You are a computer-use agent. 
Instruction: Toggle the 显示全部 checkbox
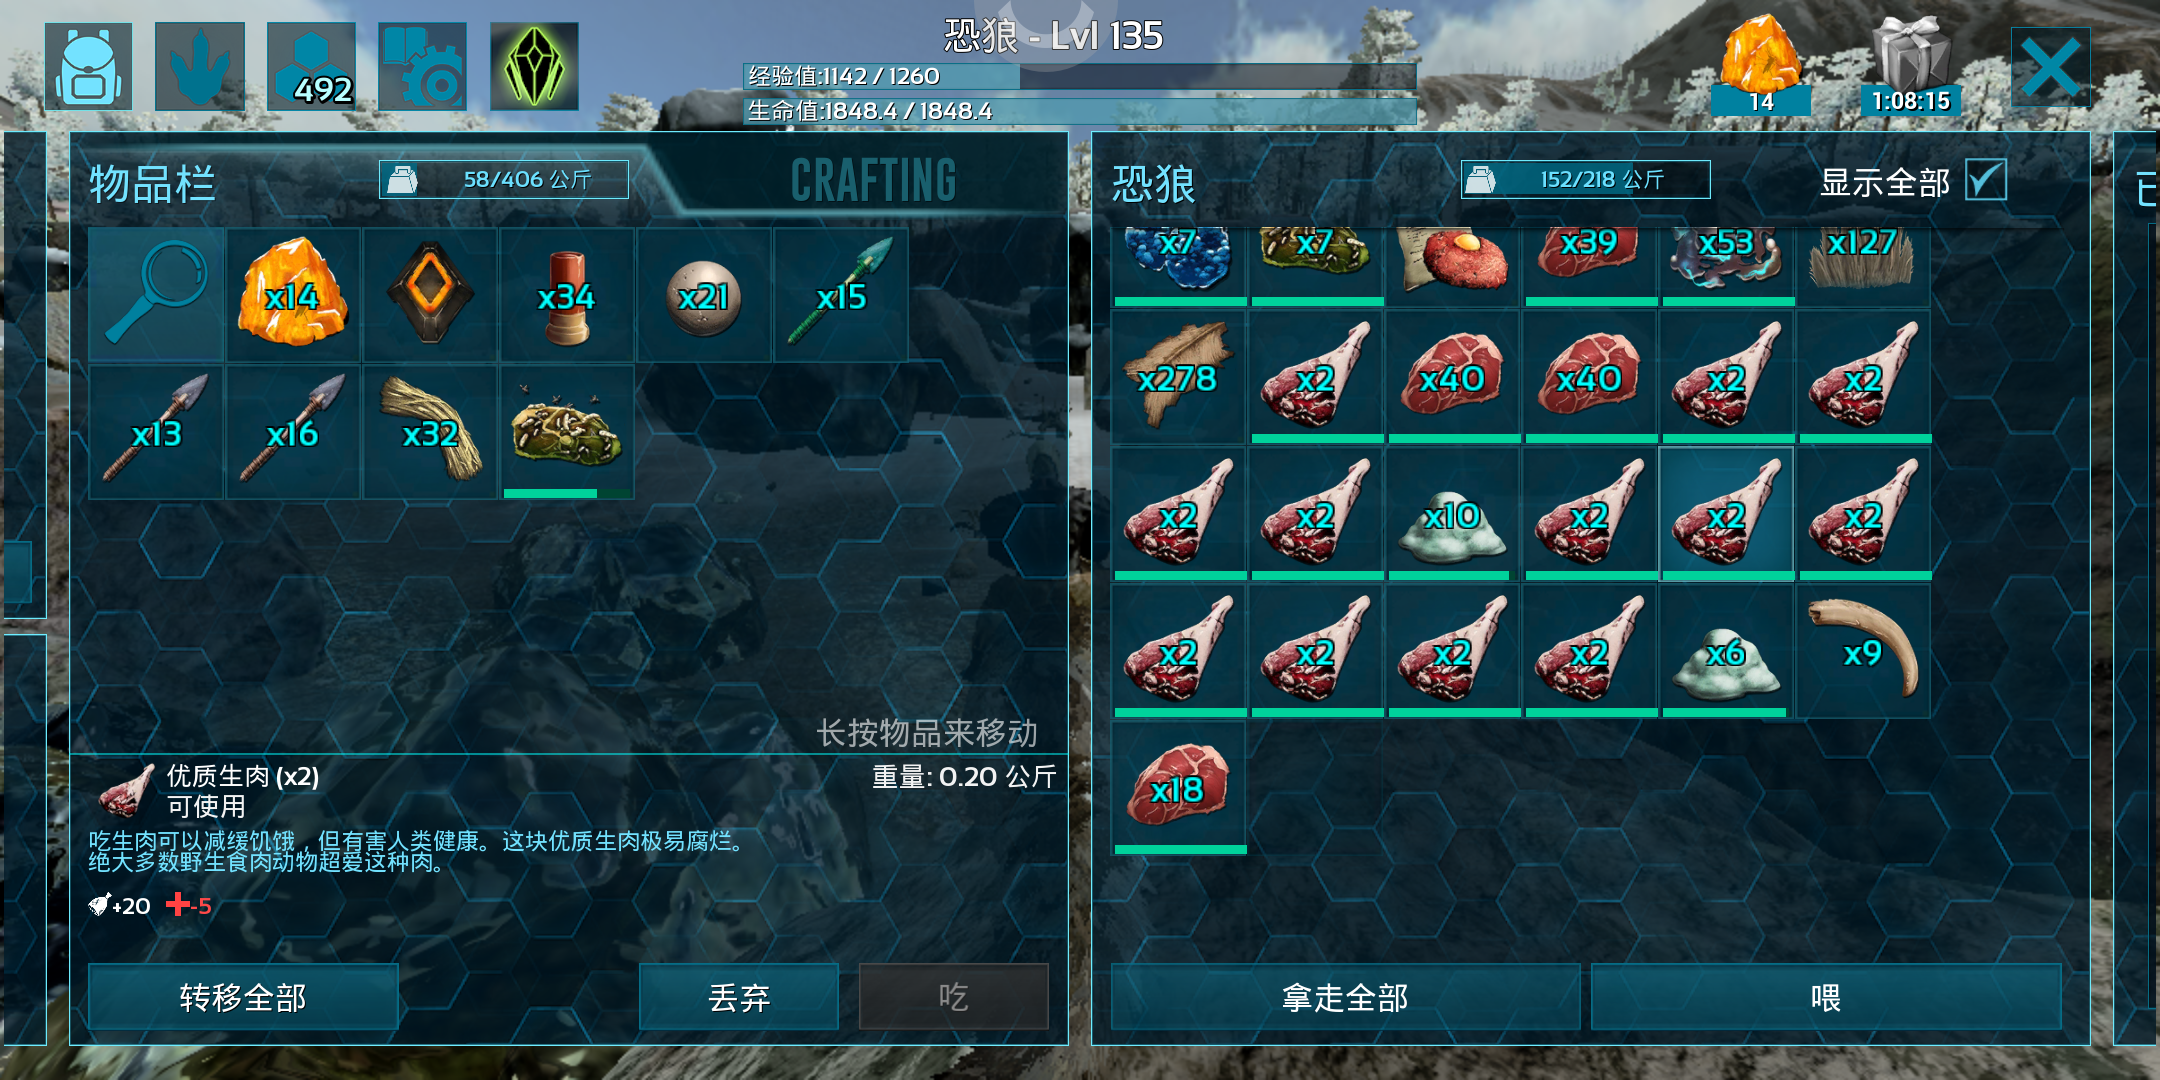pyautogui.click(x=1985, y=181)
